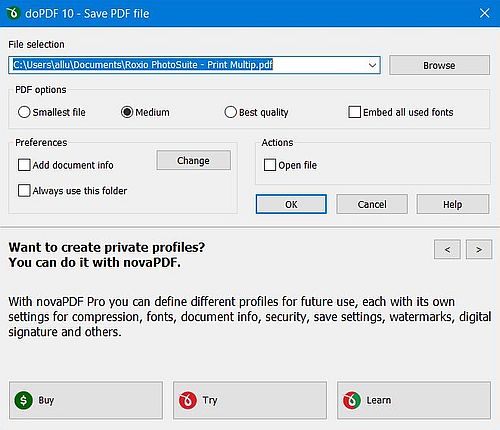
Task: Expand the file path dropdown arrow
Action: coord(372,65)
